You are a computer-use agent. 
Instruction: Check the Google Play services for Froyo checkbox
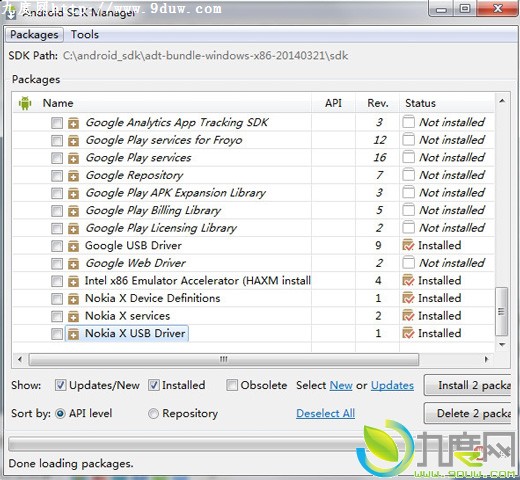tap(57, 141)
